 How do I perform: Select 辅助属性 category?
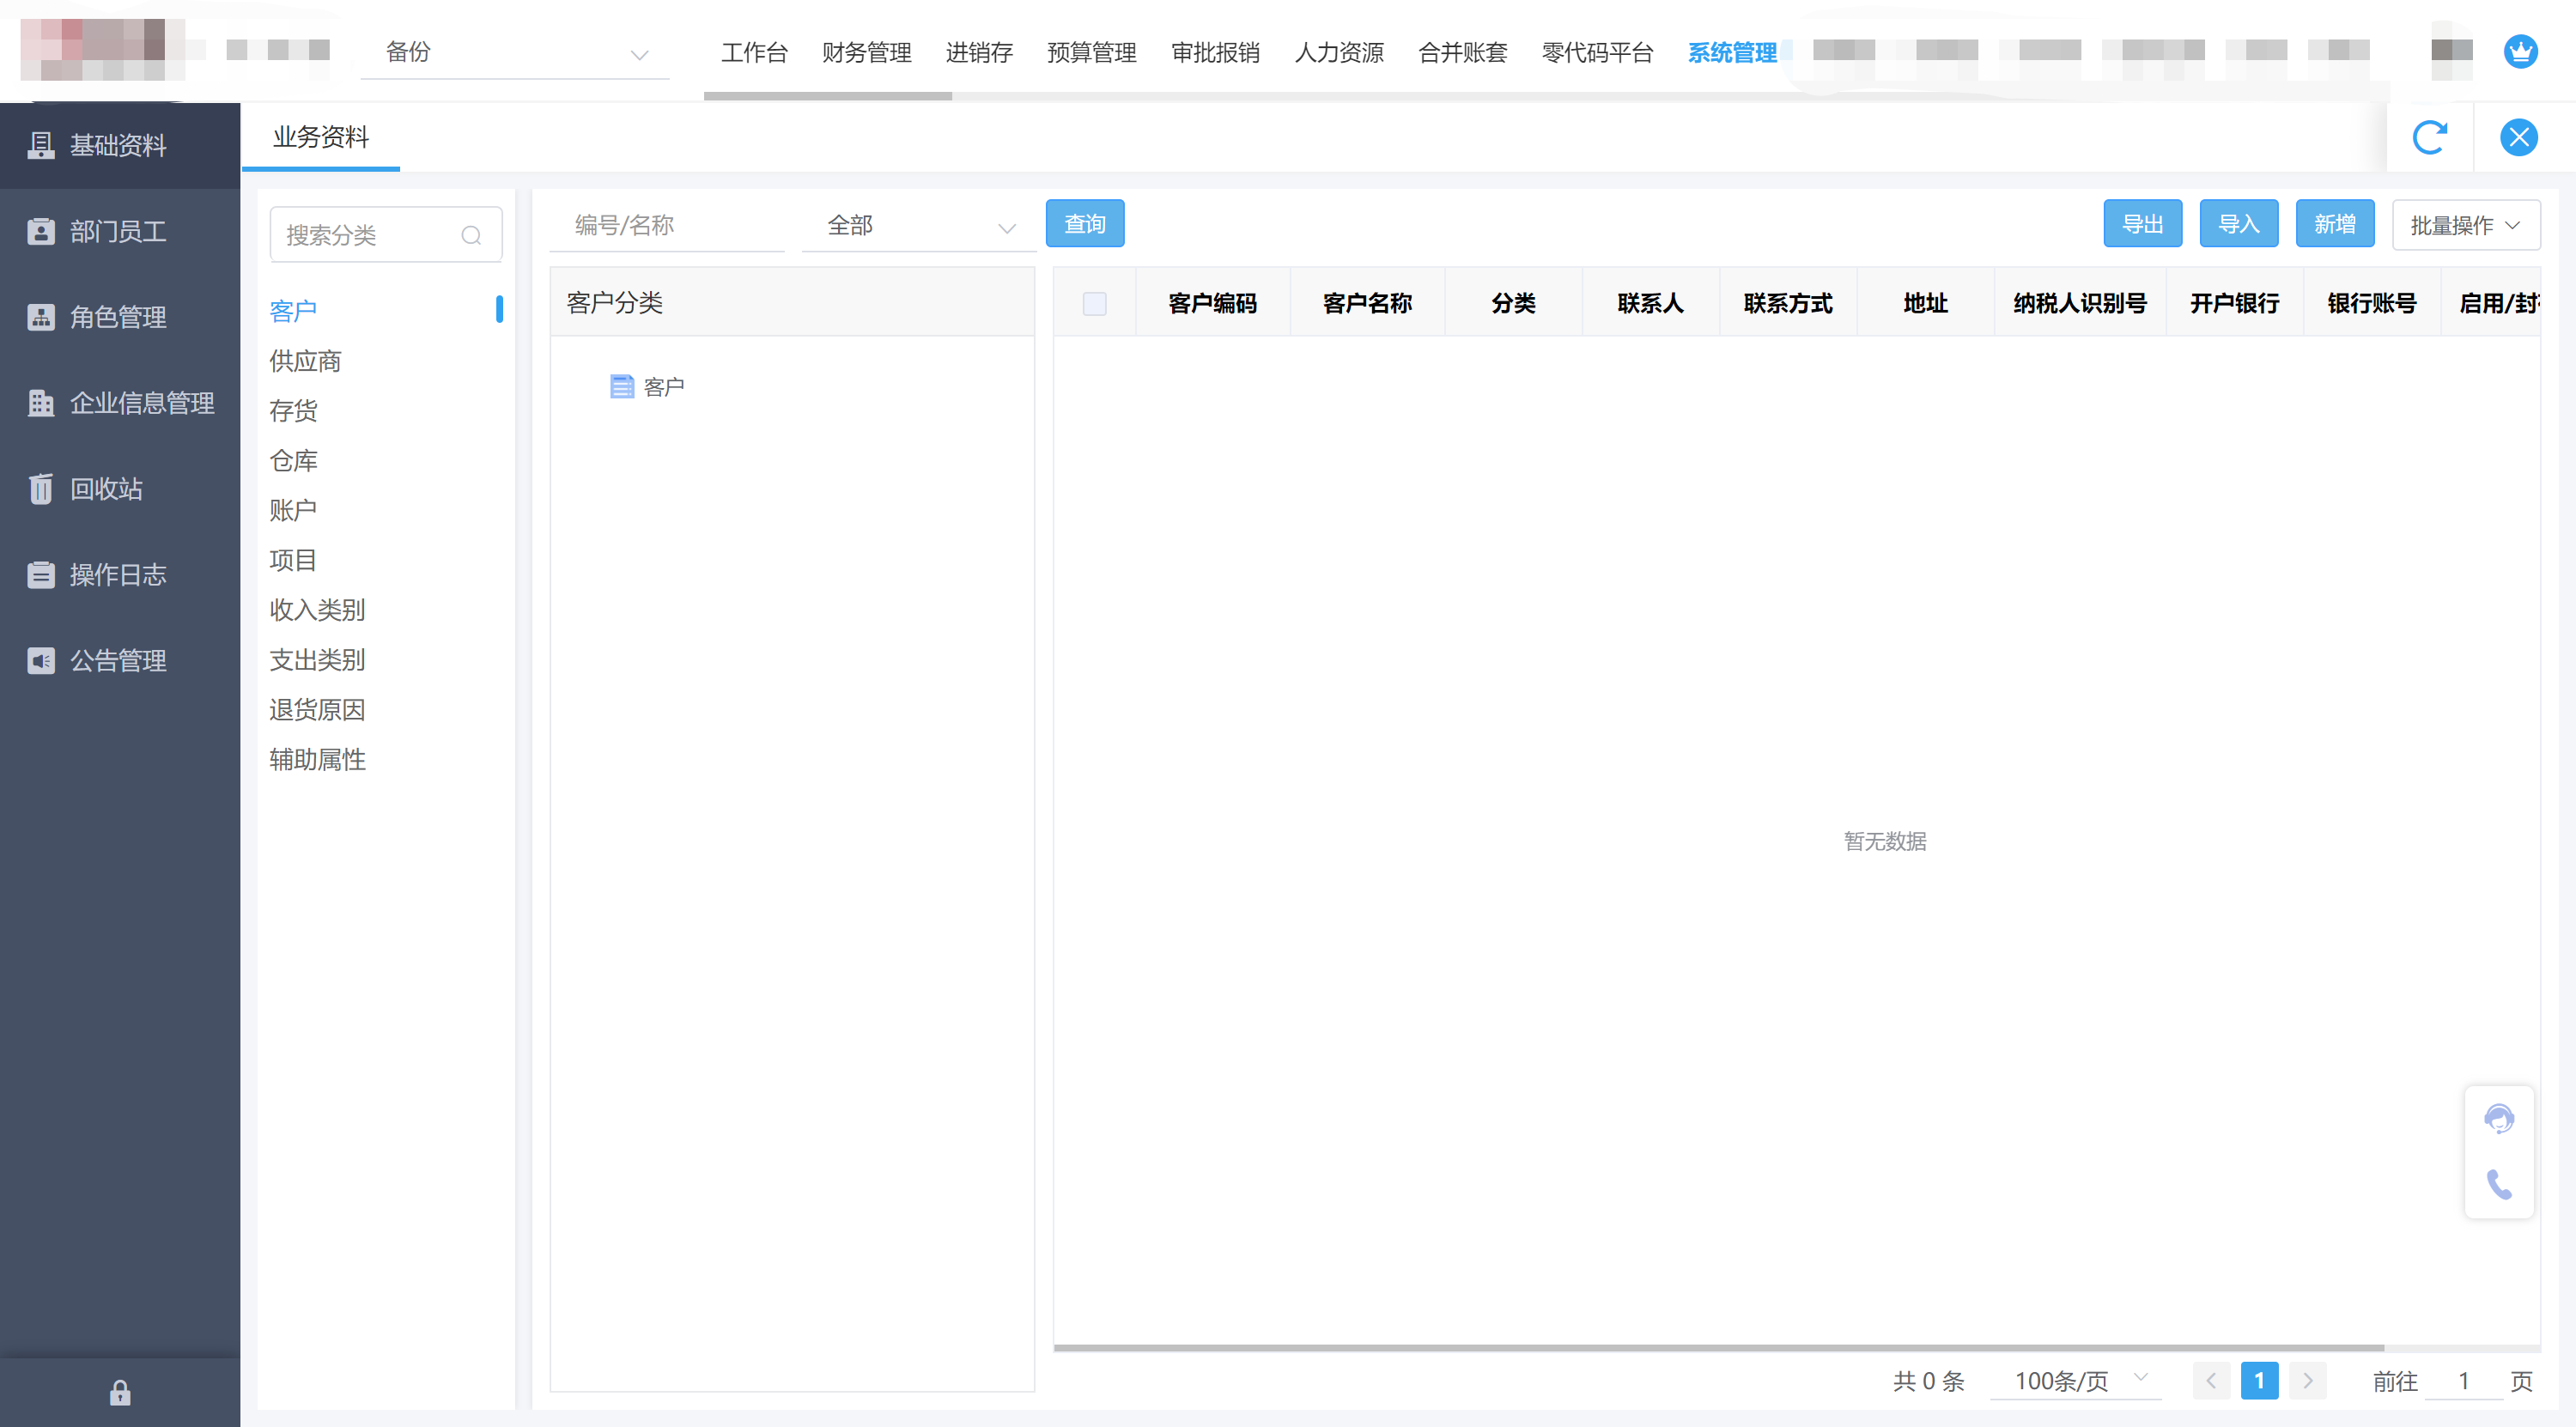(x=317, y=760)
